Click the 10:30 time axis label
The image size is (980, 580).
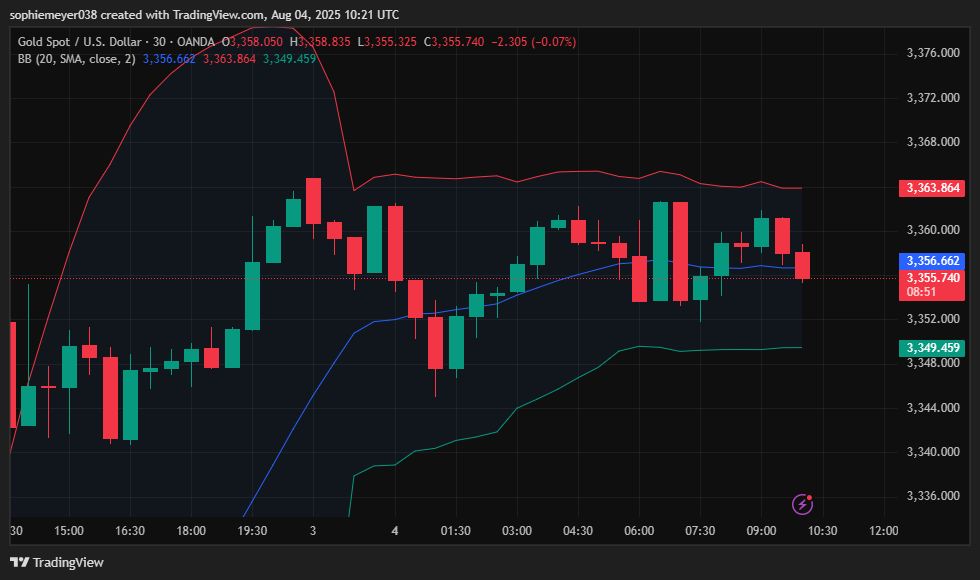click(x=822, y=531)
